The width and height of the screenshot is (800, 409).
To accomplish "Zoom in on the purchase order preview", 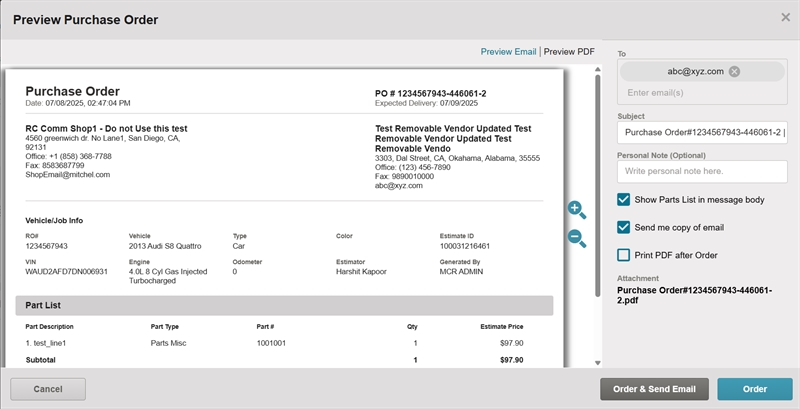I will click(x=576, y=209).
